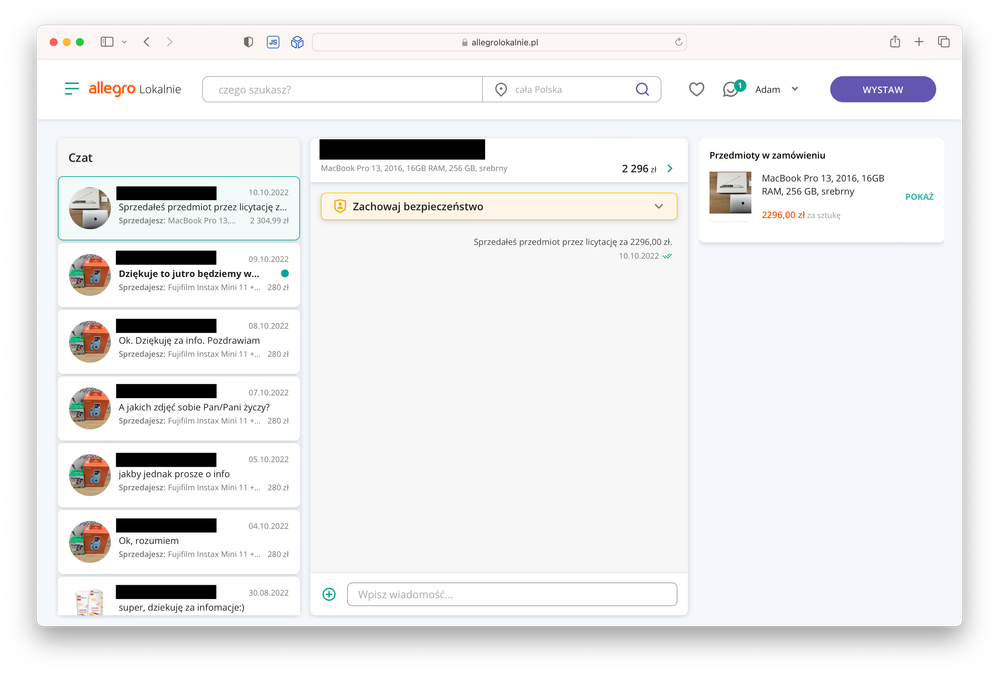Open the unread chat 'Dziękuje to jutro będziemy w...'
999x675 pixels.
[179, 275]
